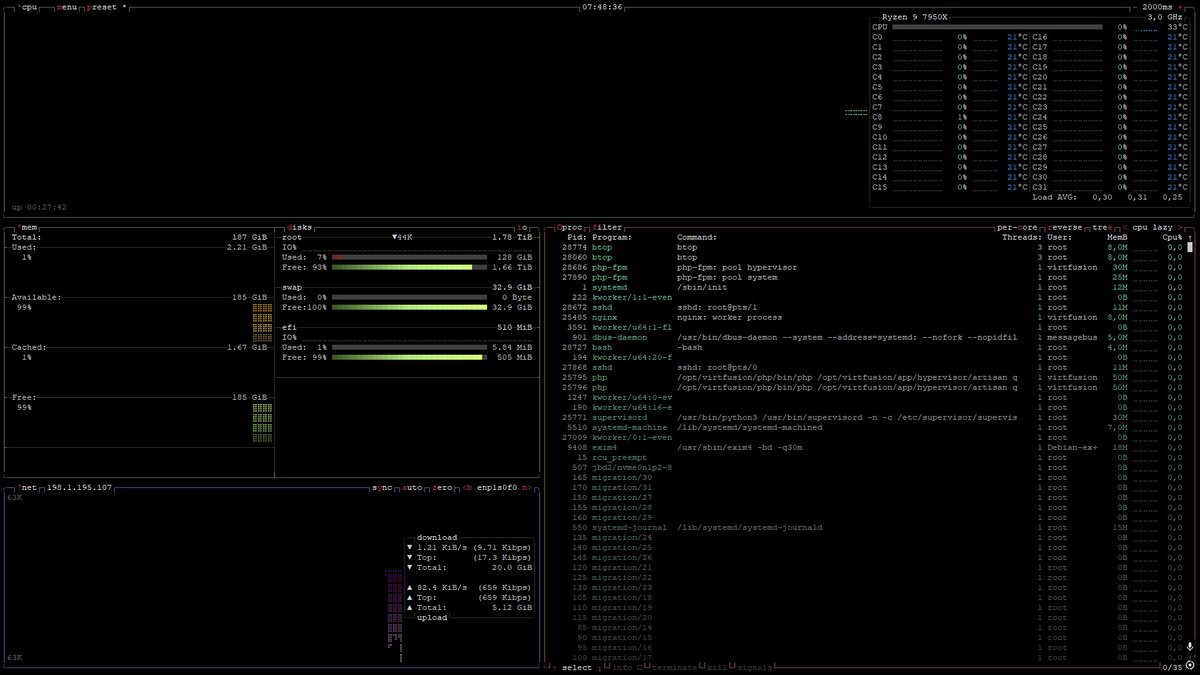Click the enp1s0f0 interface name

point(497,487)
